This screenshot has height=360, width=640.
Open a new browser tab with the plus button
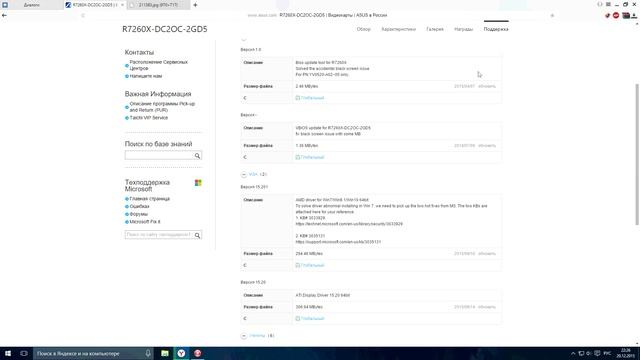tap(195, 5)
